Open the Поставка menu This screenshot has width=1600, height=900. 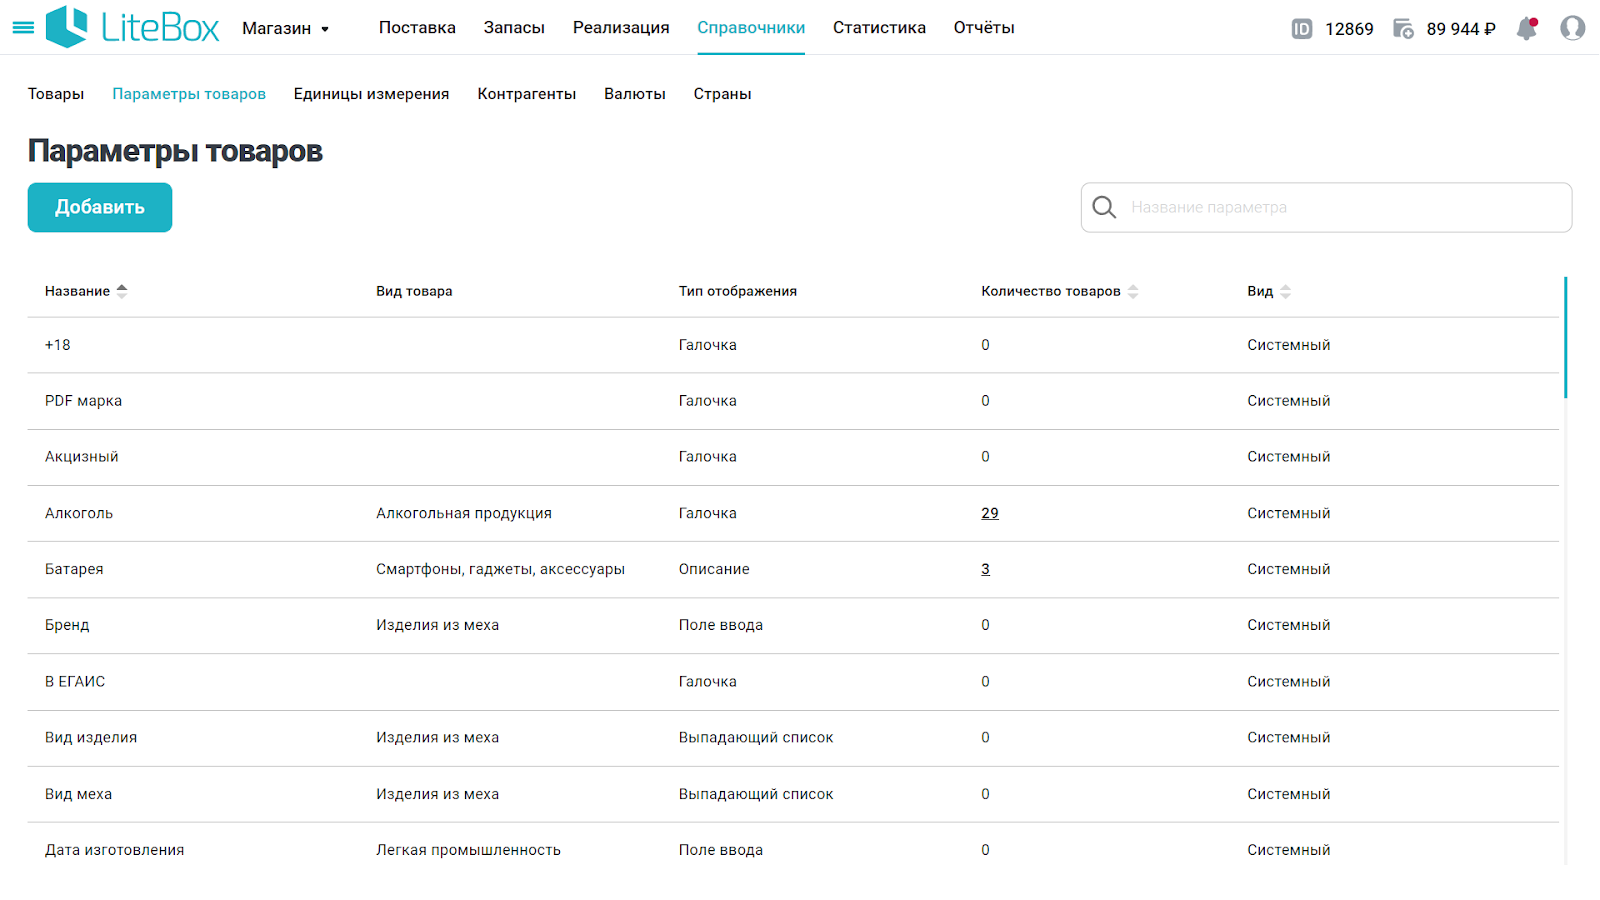click(x=417, y=28)
